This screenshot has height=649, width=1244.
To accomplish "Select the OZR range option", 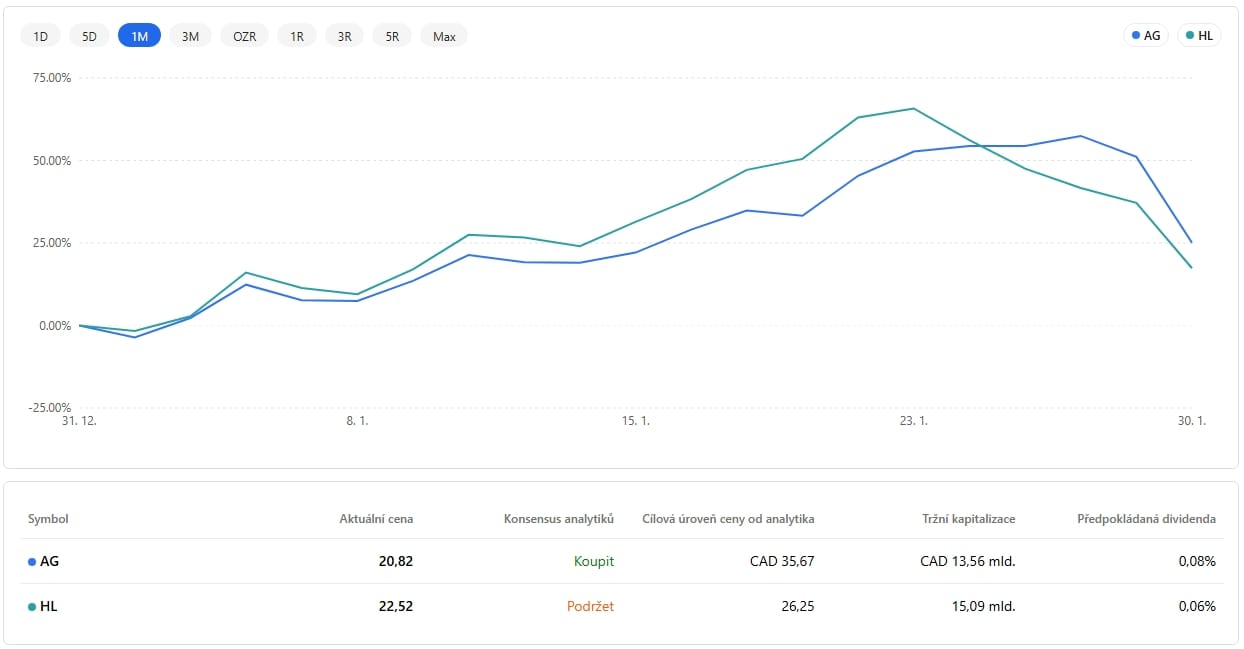I will pos(244,36).
